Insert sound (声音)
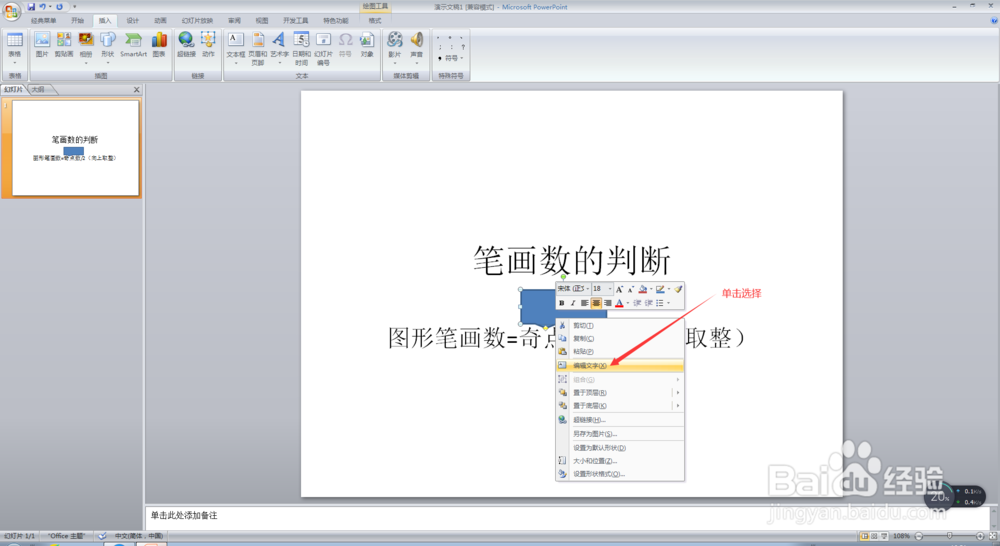Screen dimensions: 1000x546 (416, 48)
